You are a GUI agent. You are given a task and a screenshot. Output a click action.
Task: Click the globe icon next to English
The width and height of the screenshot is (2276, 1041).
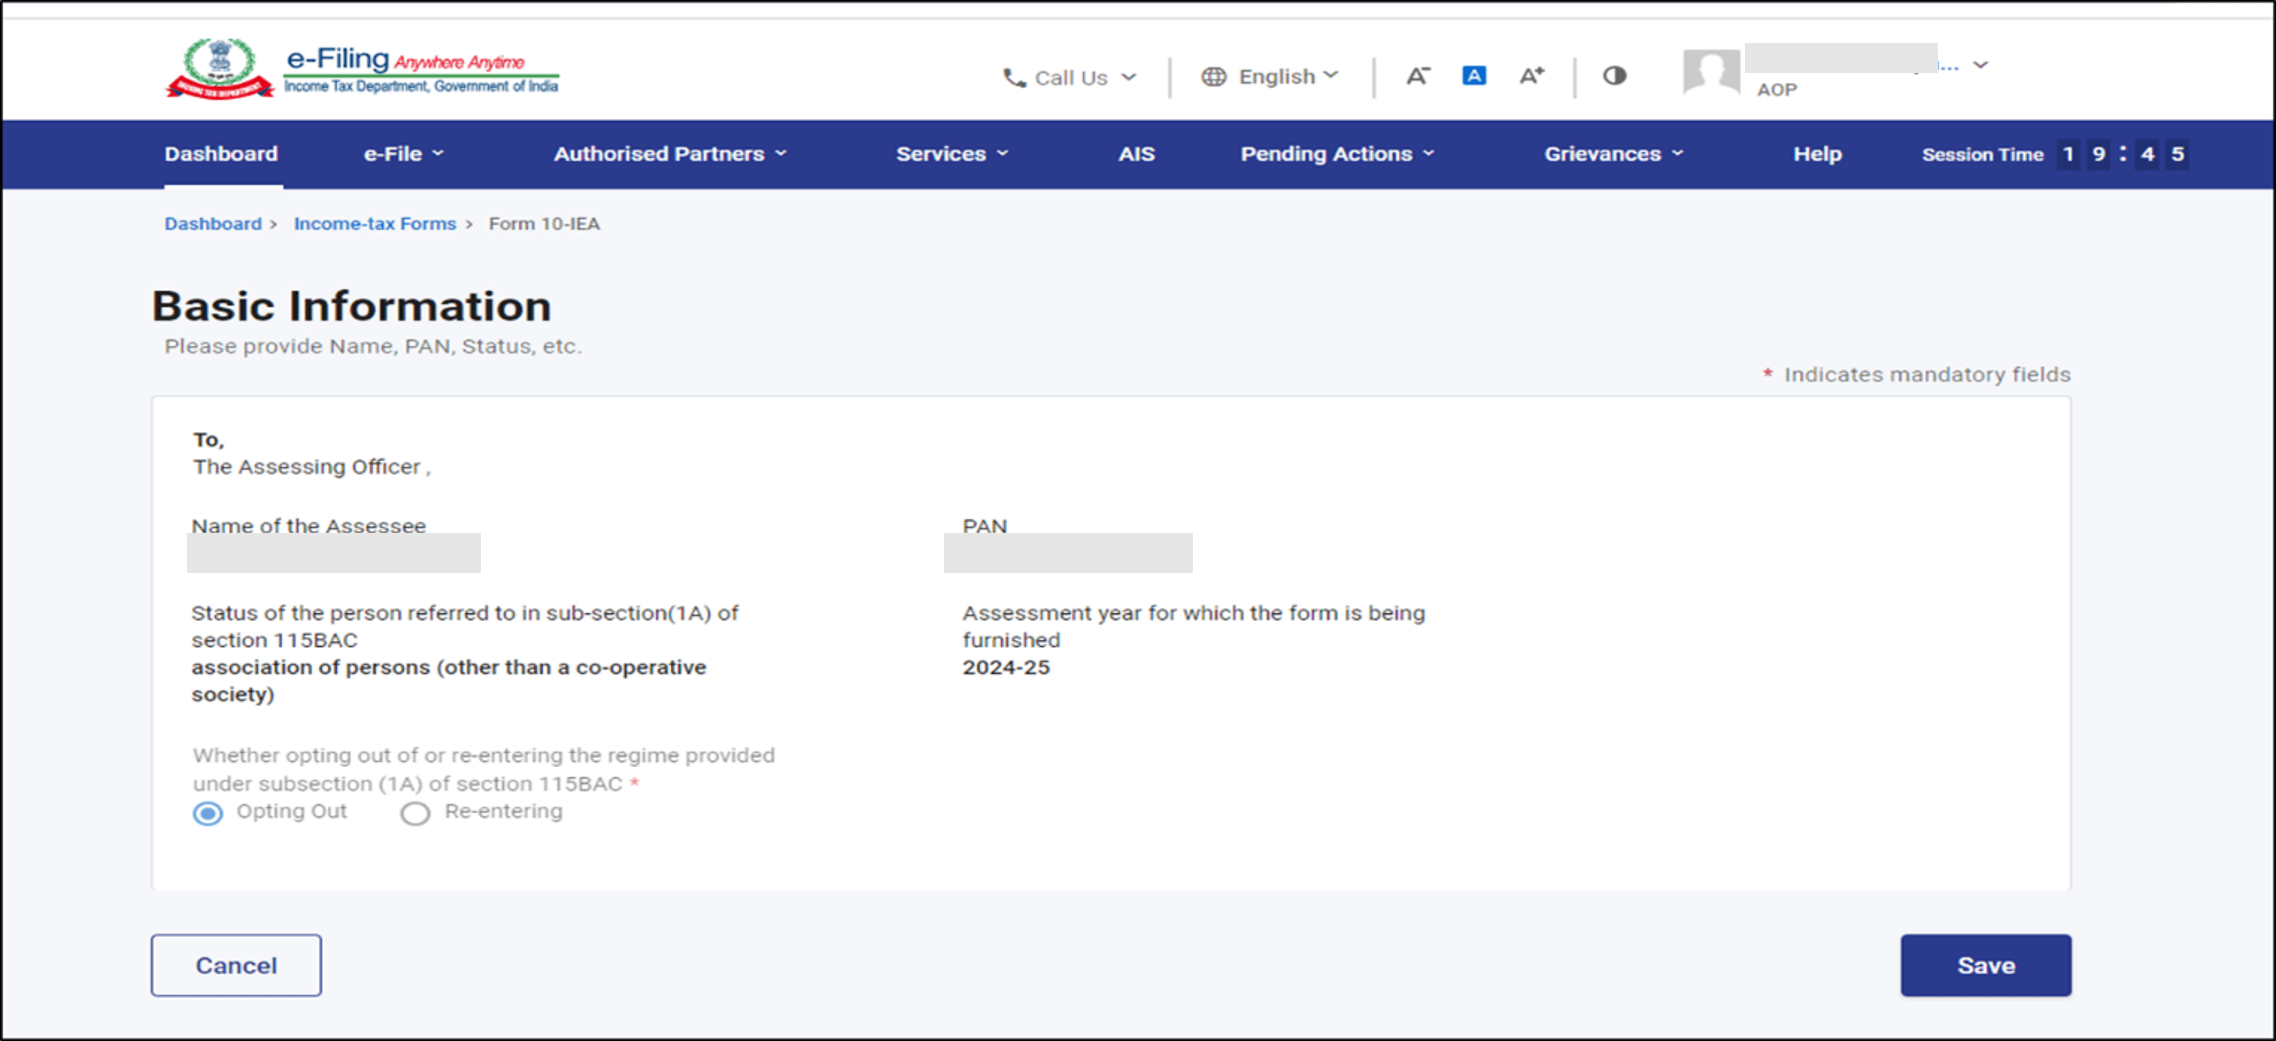[1214, 75]
